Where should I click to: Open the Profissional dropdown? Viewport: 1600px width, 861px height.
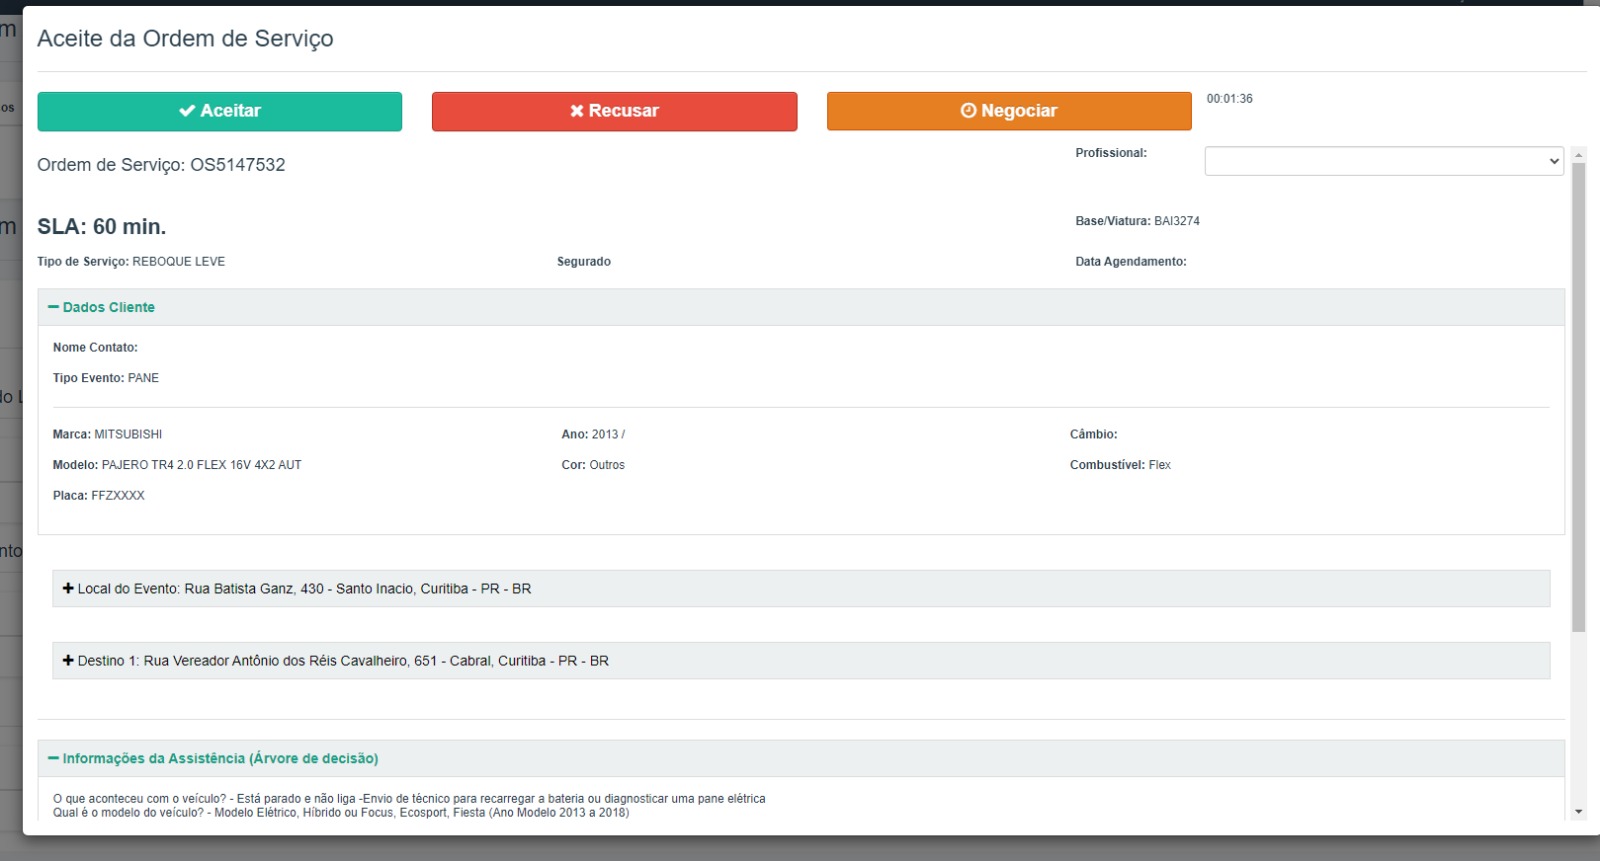click(x=1383, y=161)
